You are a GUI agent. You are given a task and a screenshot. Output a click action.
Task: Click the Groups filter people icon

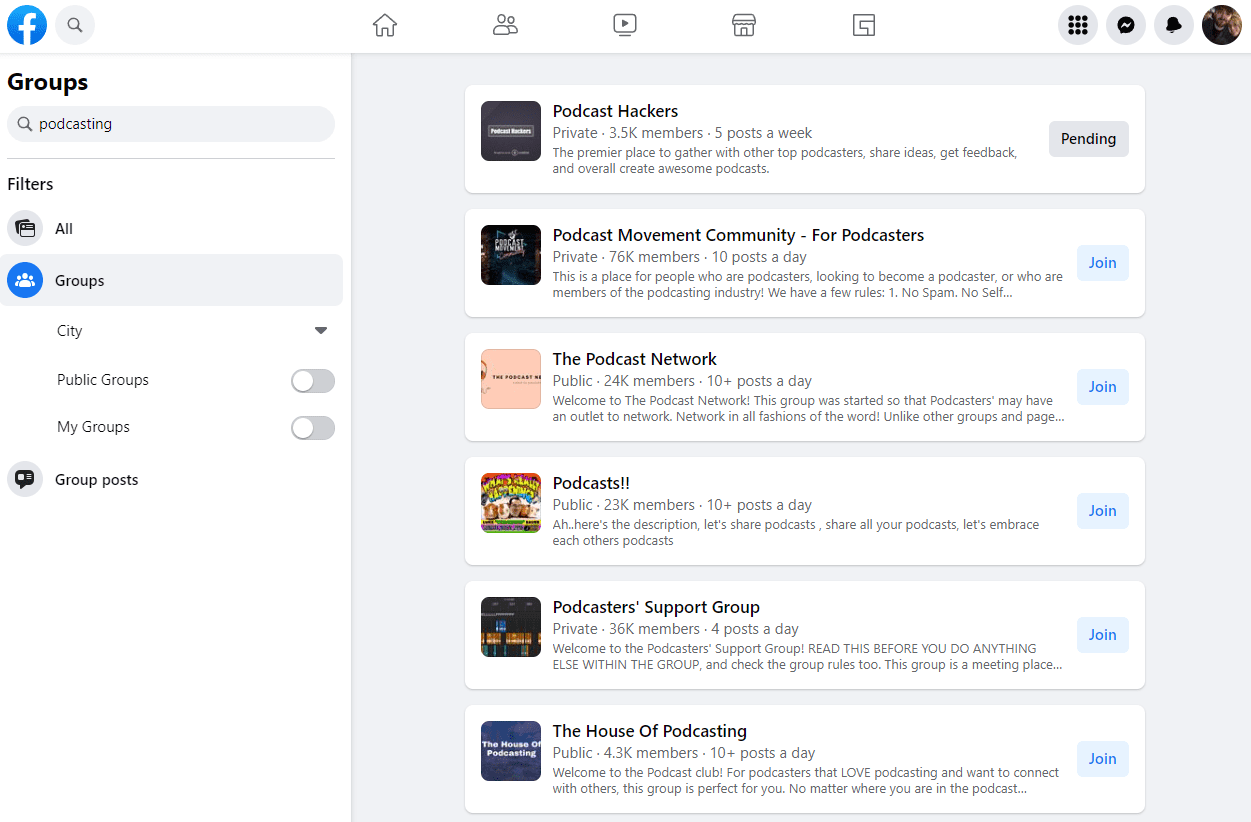[25, 280]
